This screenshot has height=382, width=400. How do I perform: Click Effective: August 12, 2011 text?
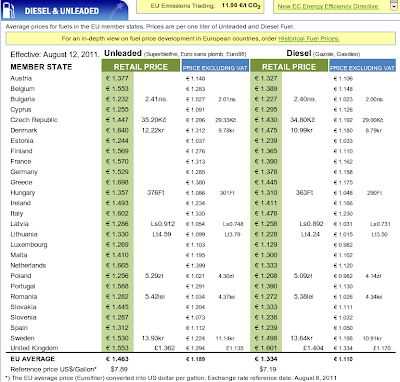[x=55, y=54]
